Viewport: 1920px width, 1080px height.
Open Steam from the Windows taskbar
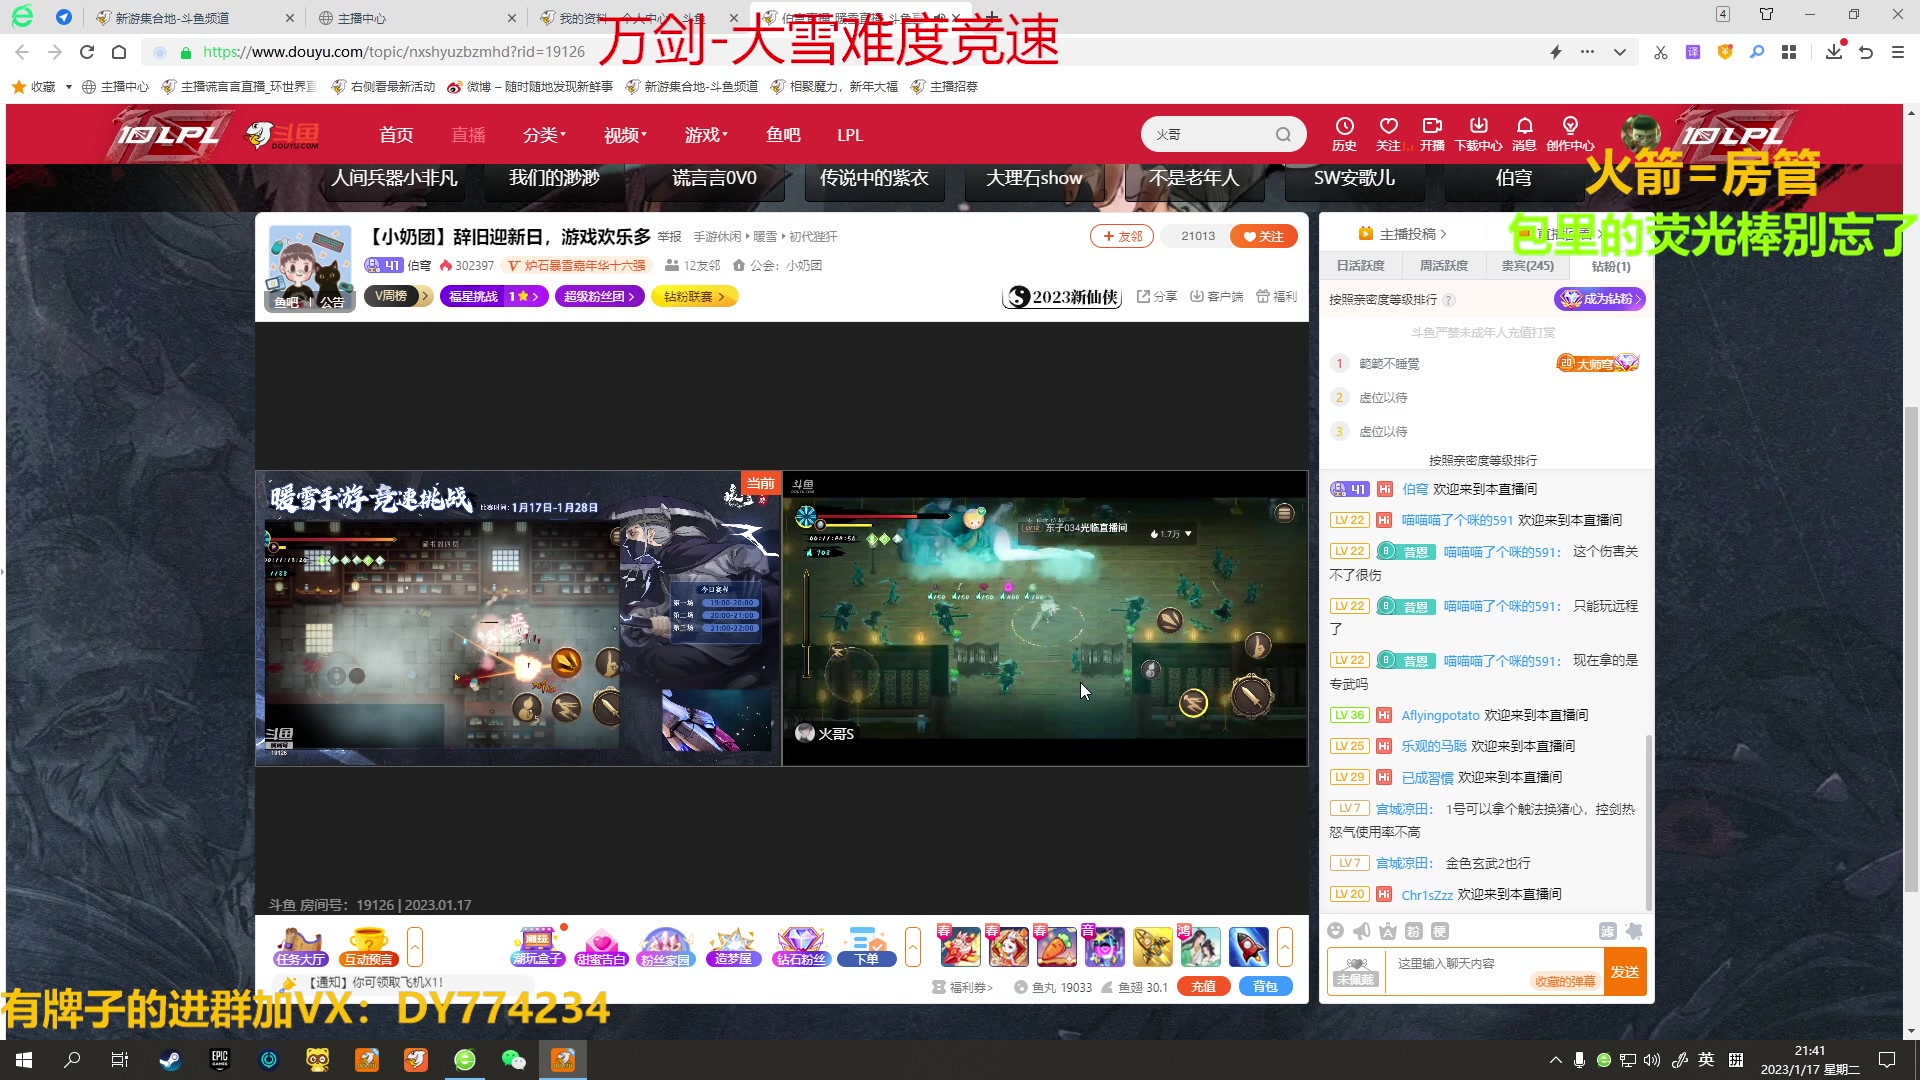pyautogui.click(x=170, y=1060)
